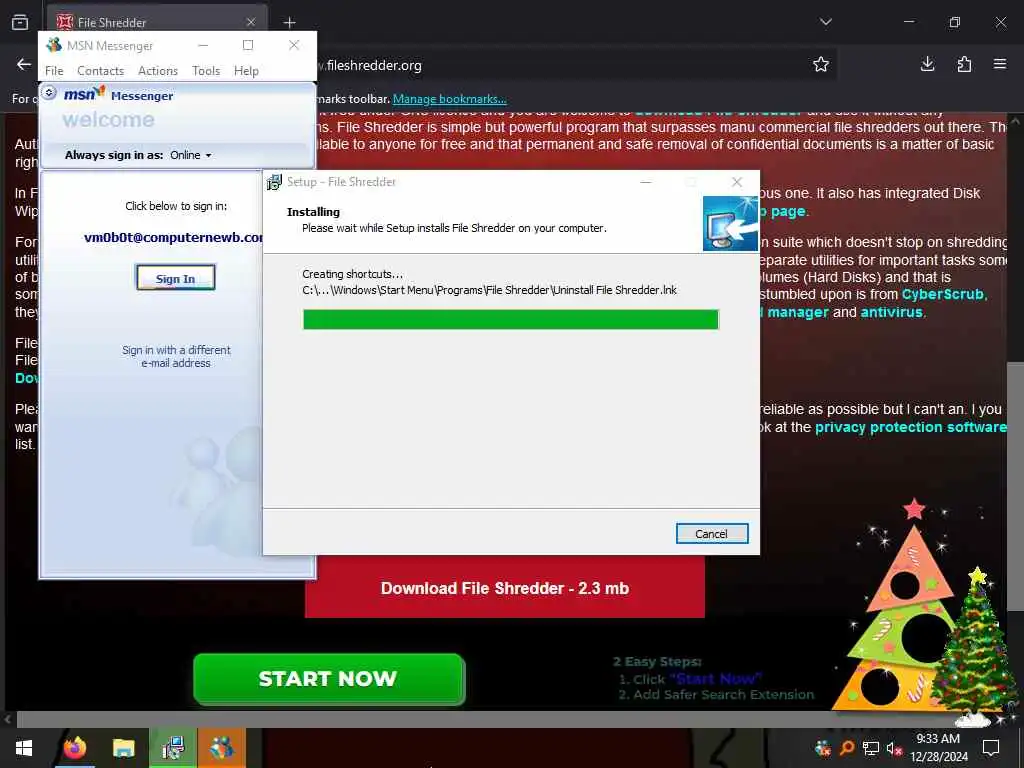Open Firefox downloads panel
The height and width of the screenshot is (768, 1024).
(x=927, y=64)
